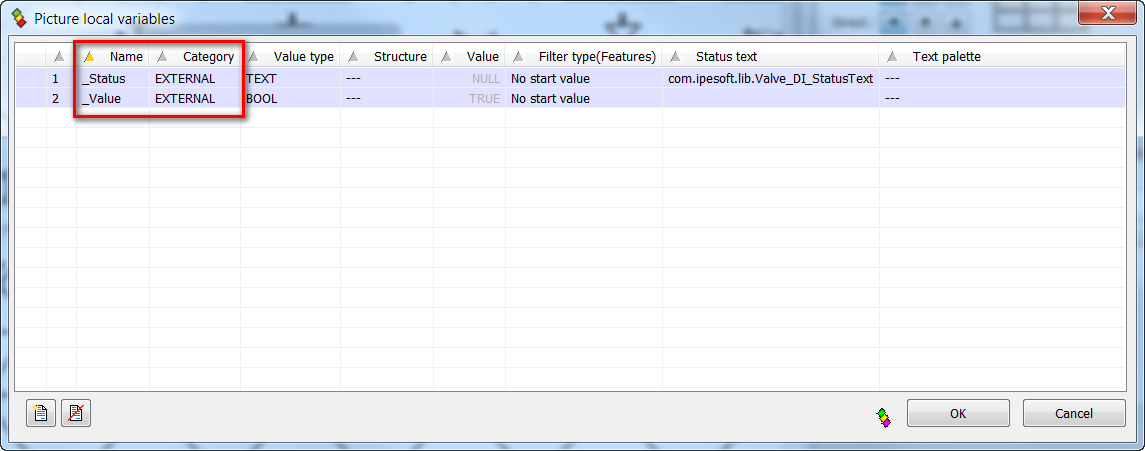The image size is (1145, 451).
Task: Click sort triangle on row number column
Action: coord(59,57)
